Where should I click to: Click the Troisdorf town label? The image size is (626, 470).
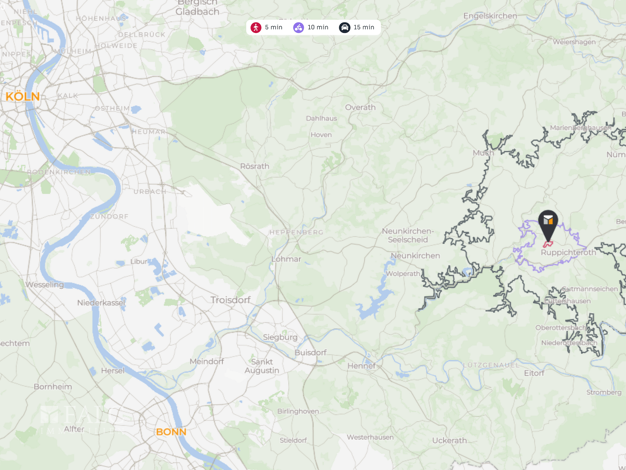[230, 300]
